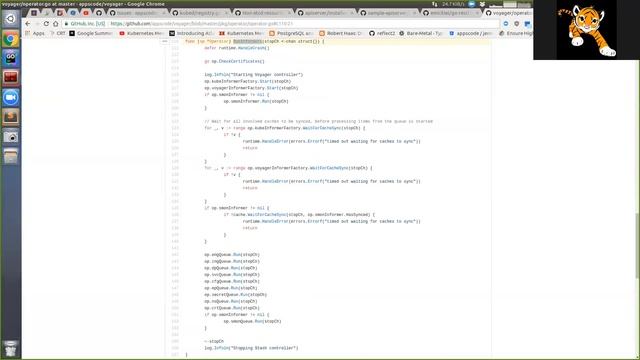
Task: Open the Ensure High bookmark
Action: click(x=516, y=33)
